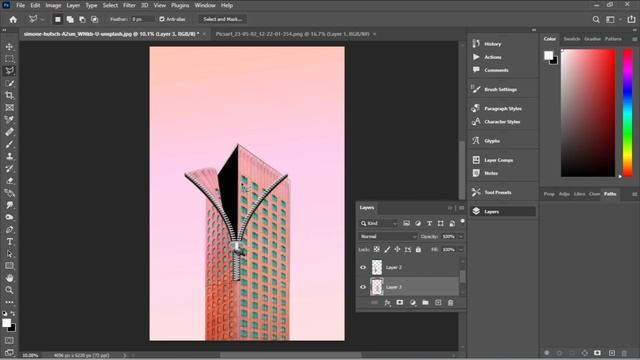The height and width of the screenshot is (360, 640).
Task: Toggle lock image pixels brush icon
Action: coord(387,249)
